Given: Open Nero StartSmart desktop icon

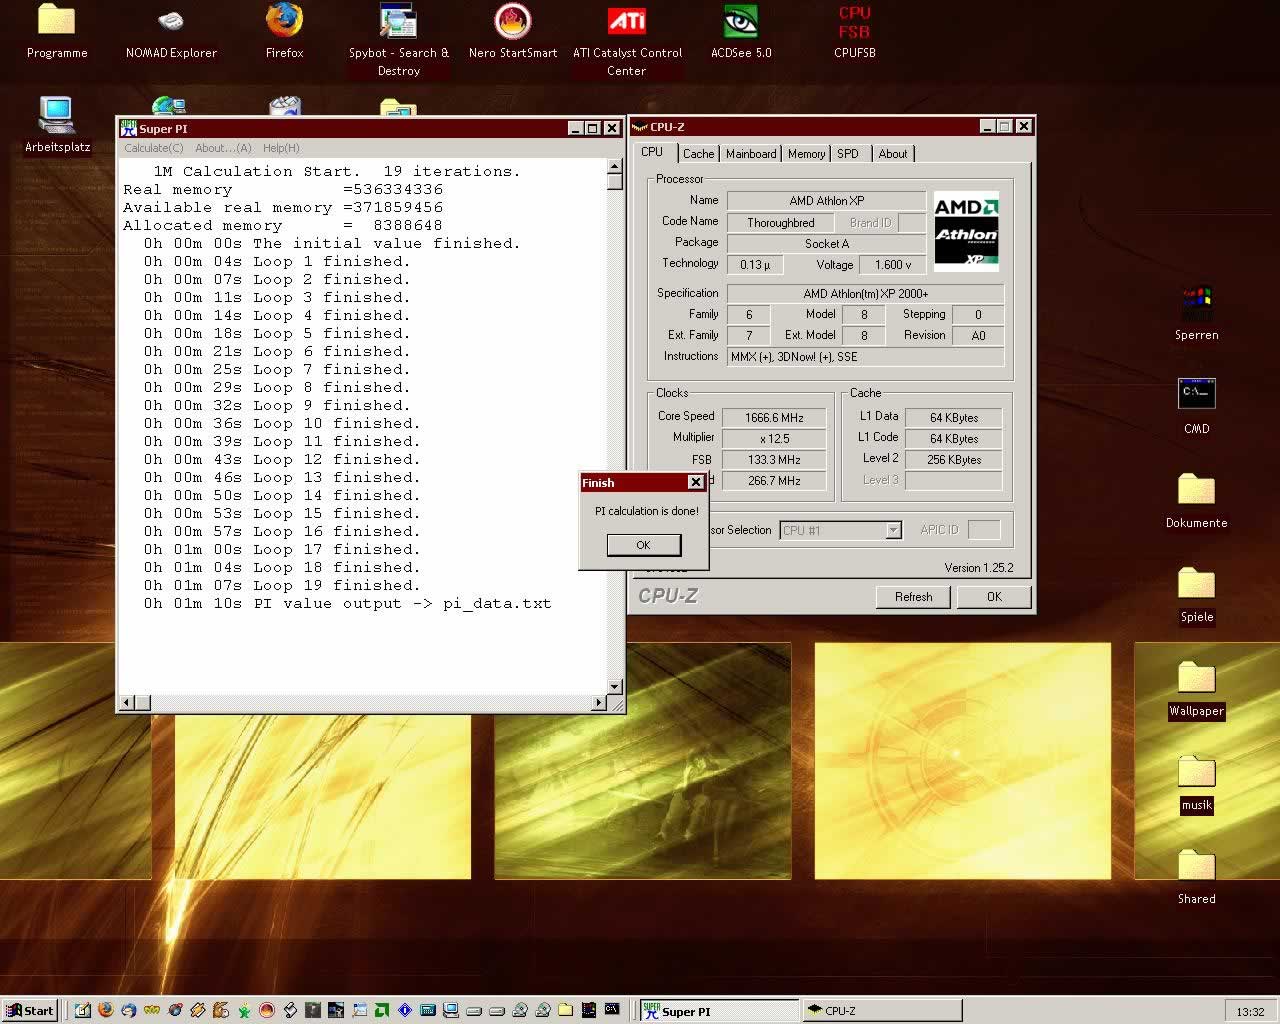Looking at the screenshot, I should 512,32.
